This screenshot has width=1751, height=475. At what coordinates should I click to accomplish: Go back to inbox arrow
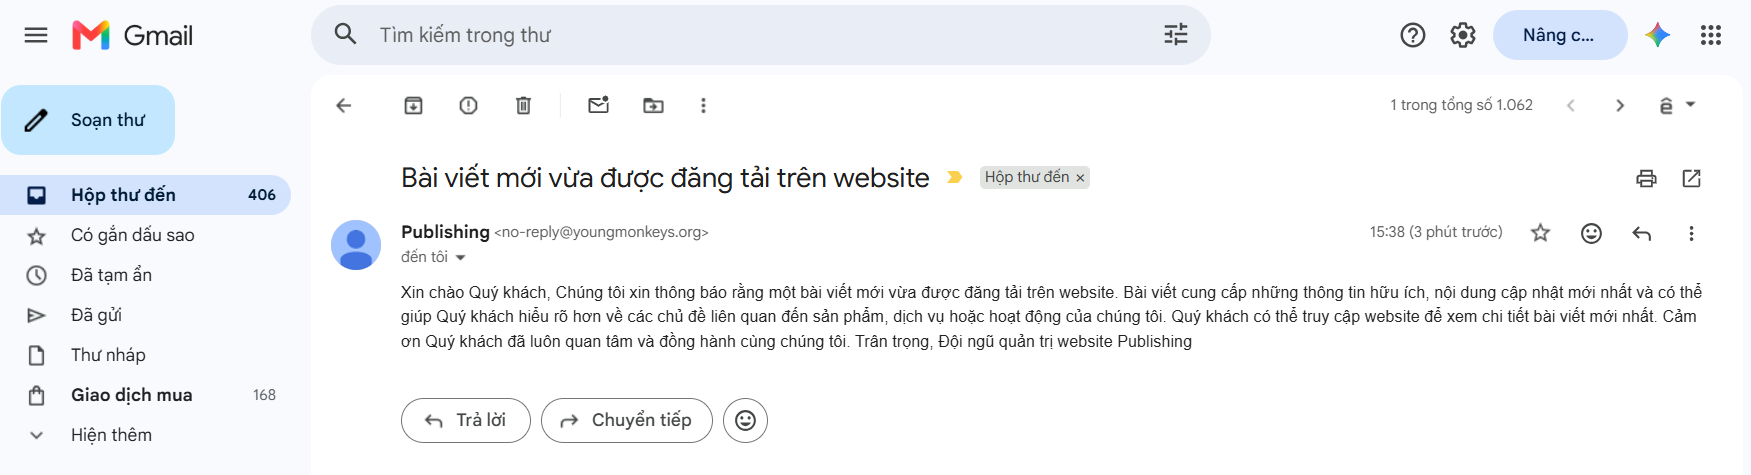344,105
